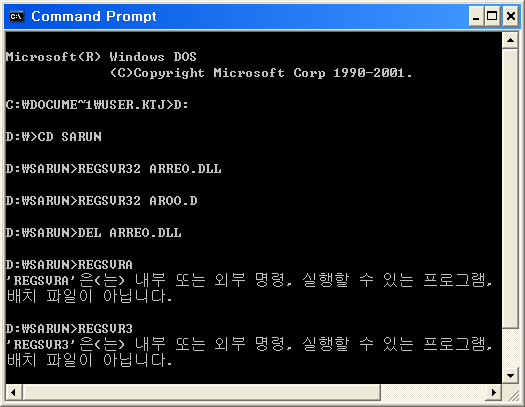Click the CD SARUN command line
525x407 pixels.
54,136
